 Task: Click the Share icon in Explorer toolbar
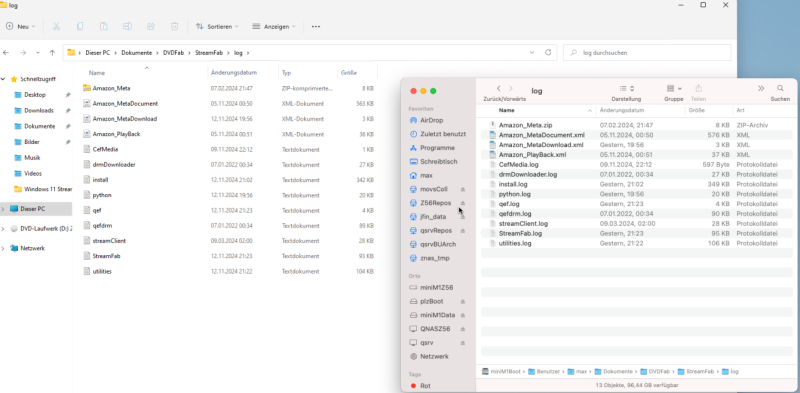(x=151, y=26)
